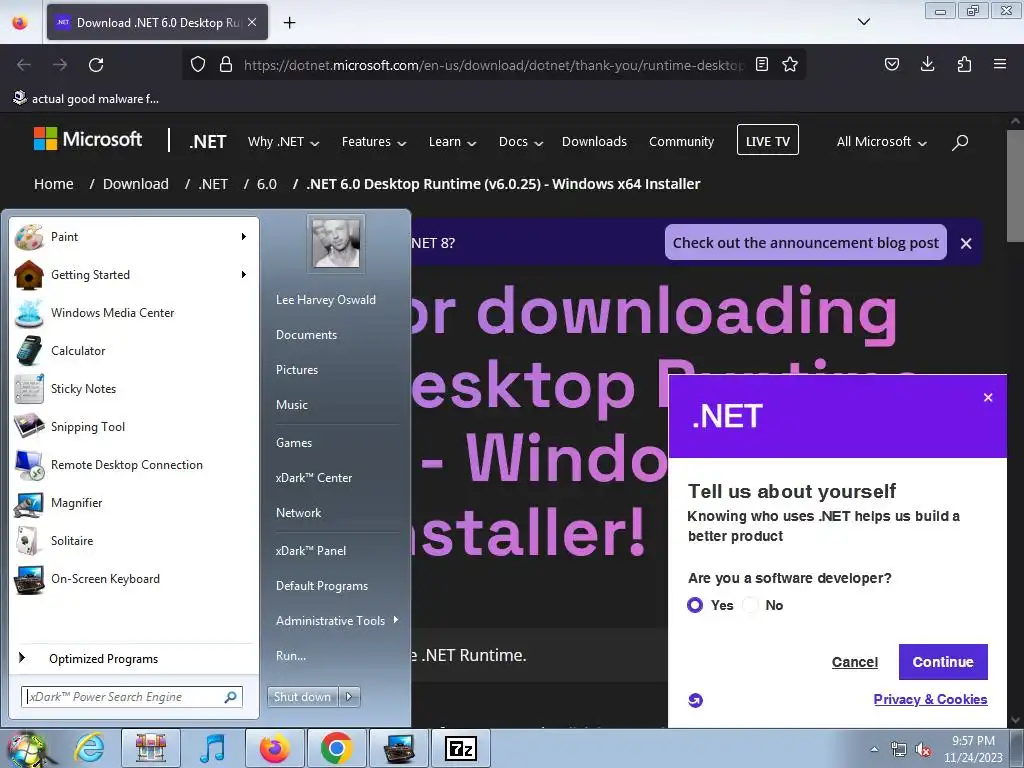Open the Firefox downloads panel
This screenshot has height=768, width=1024.
(927, 64)
